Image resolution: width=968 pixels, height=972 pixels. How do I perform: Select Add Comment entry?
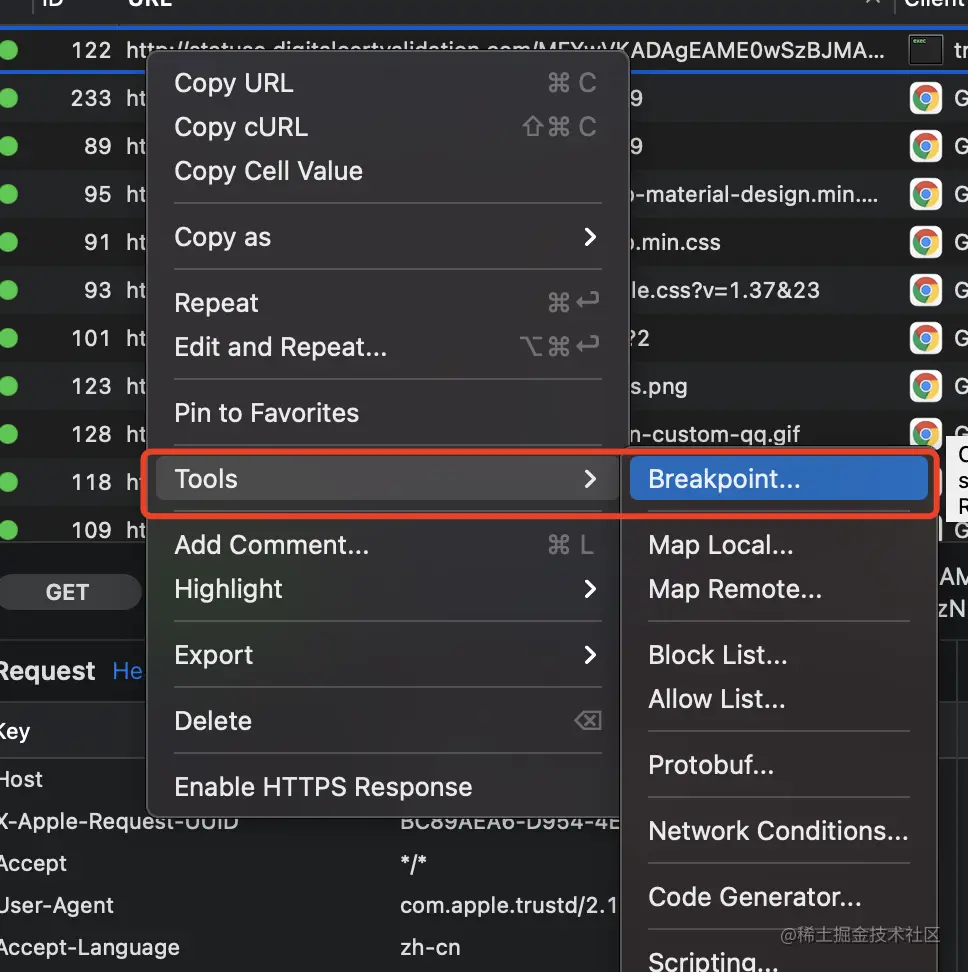coord(387,545)
